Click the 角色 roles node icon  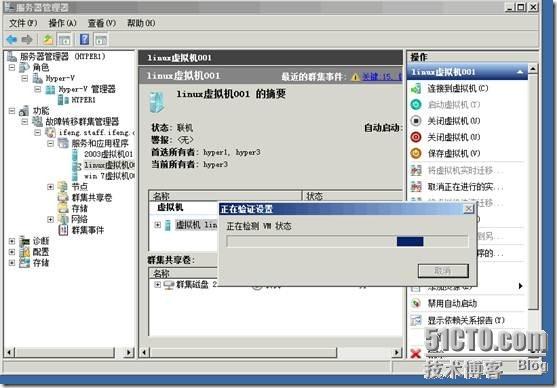click(x=25, y=67)
